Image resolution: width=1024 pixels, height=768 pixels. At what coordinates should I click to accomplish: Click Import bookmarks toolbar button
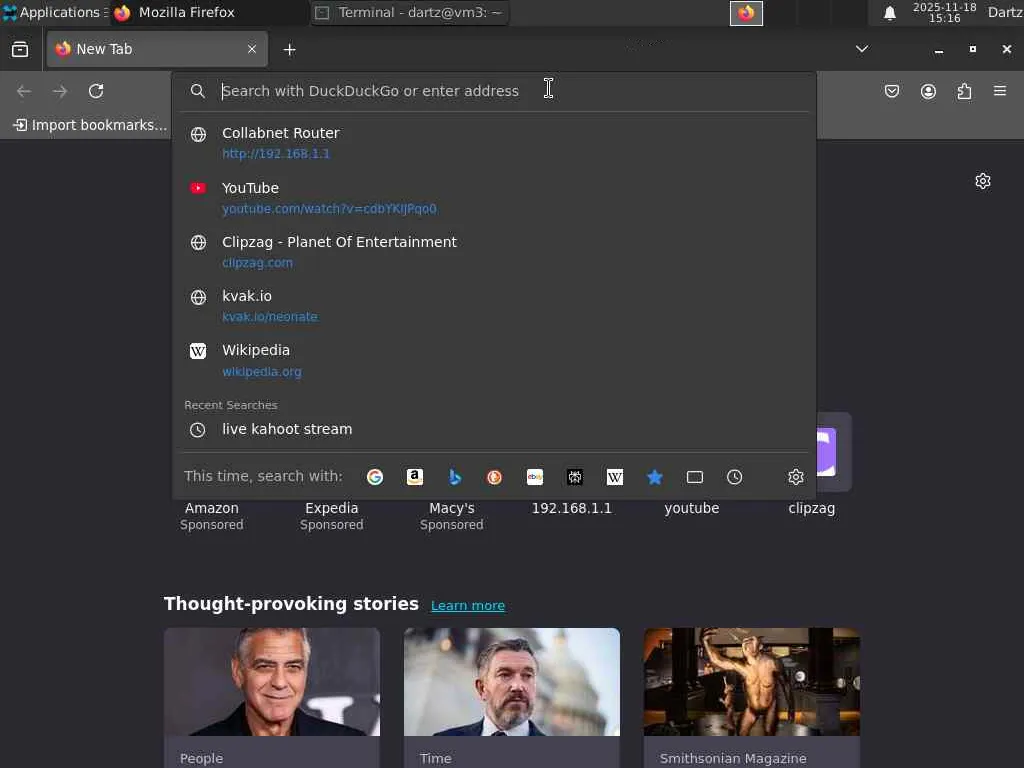click(x=90, y=125)
